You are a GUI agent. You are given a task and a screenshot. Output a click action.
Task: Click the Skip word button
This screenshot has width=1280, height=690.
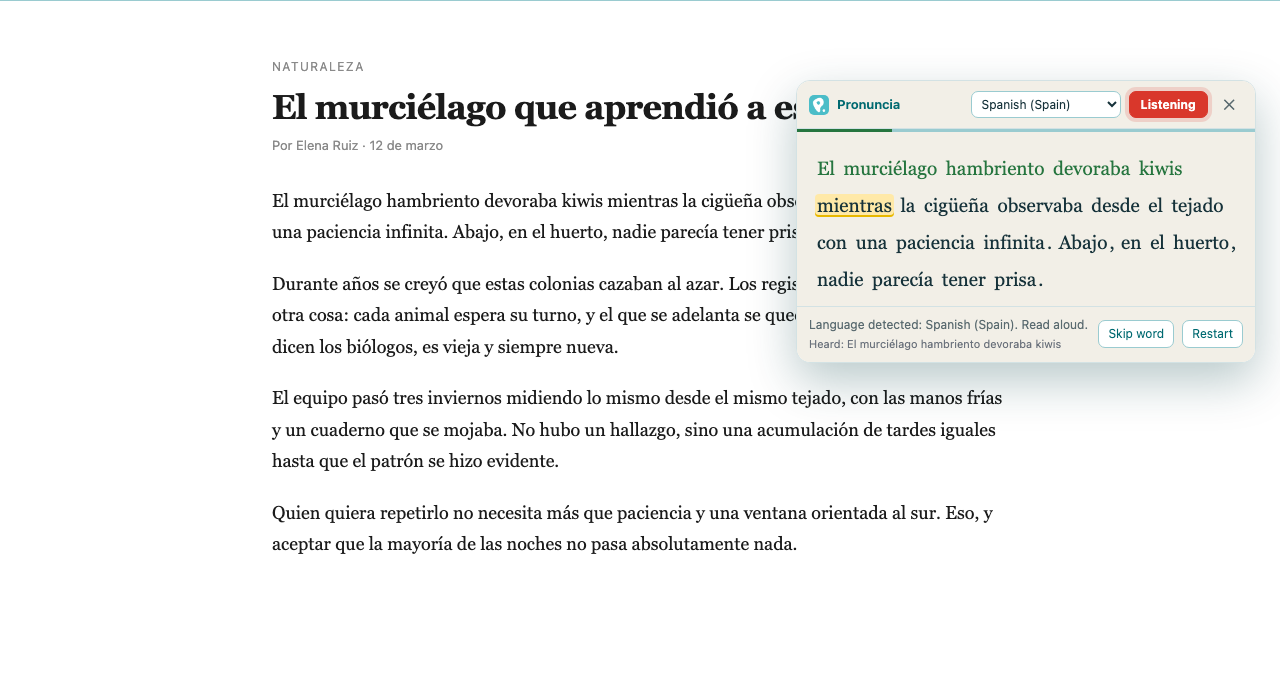pos(1136,334)
